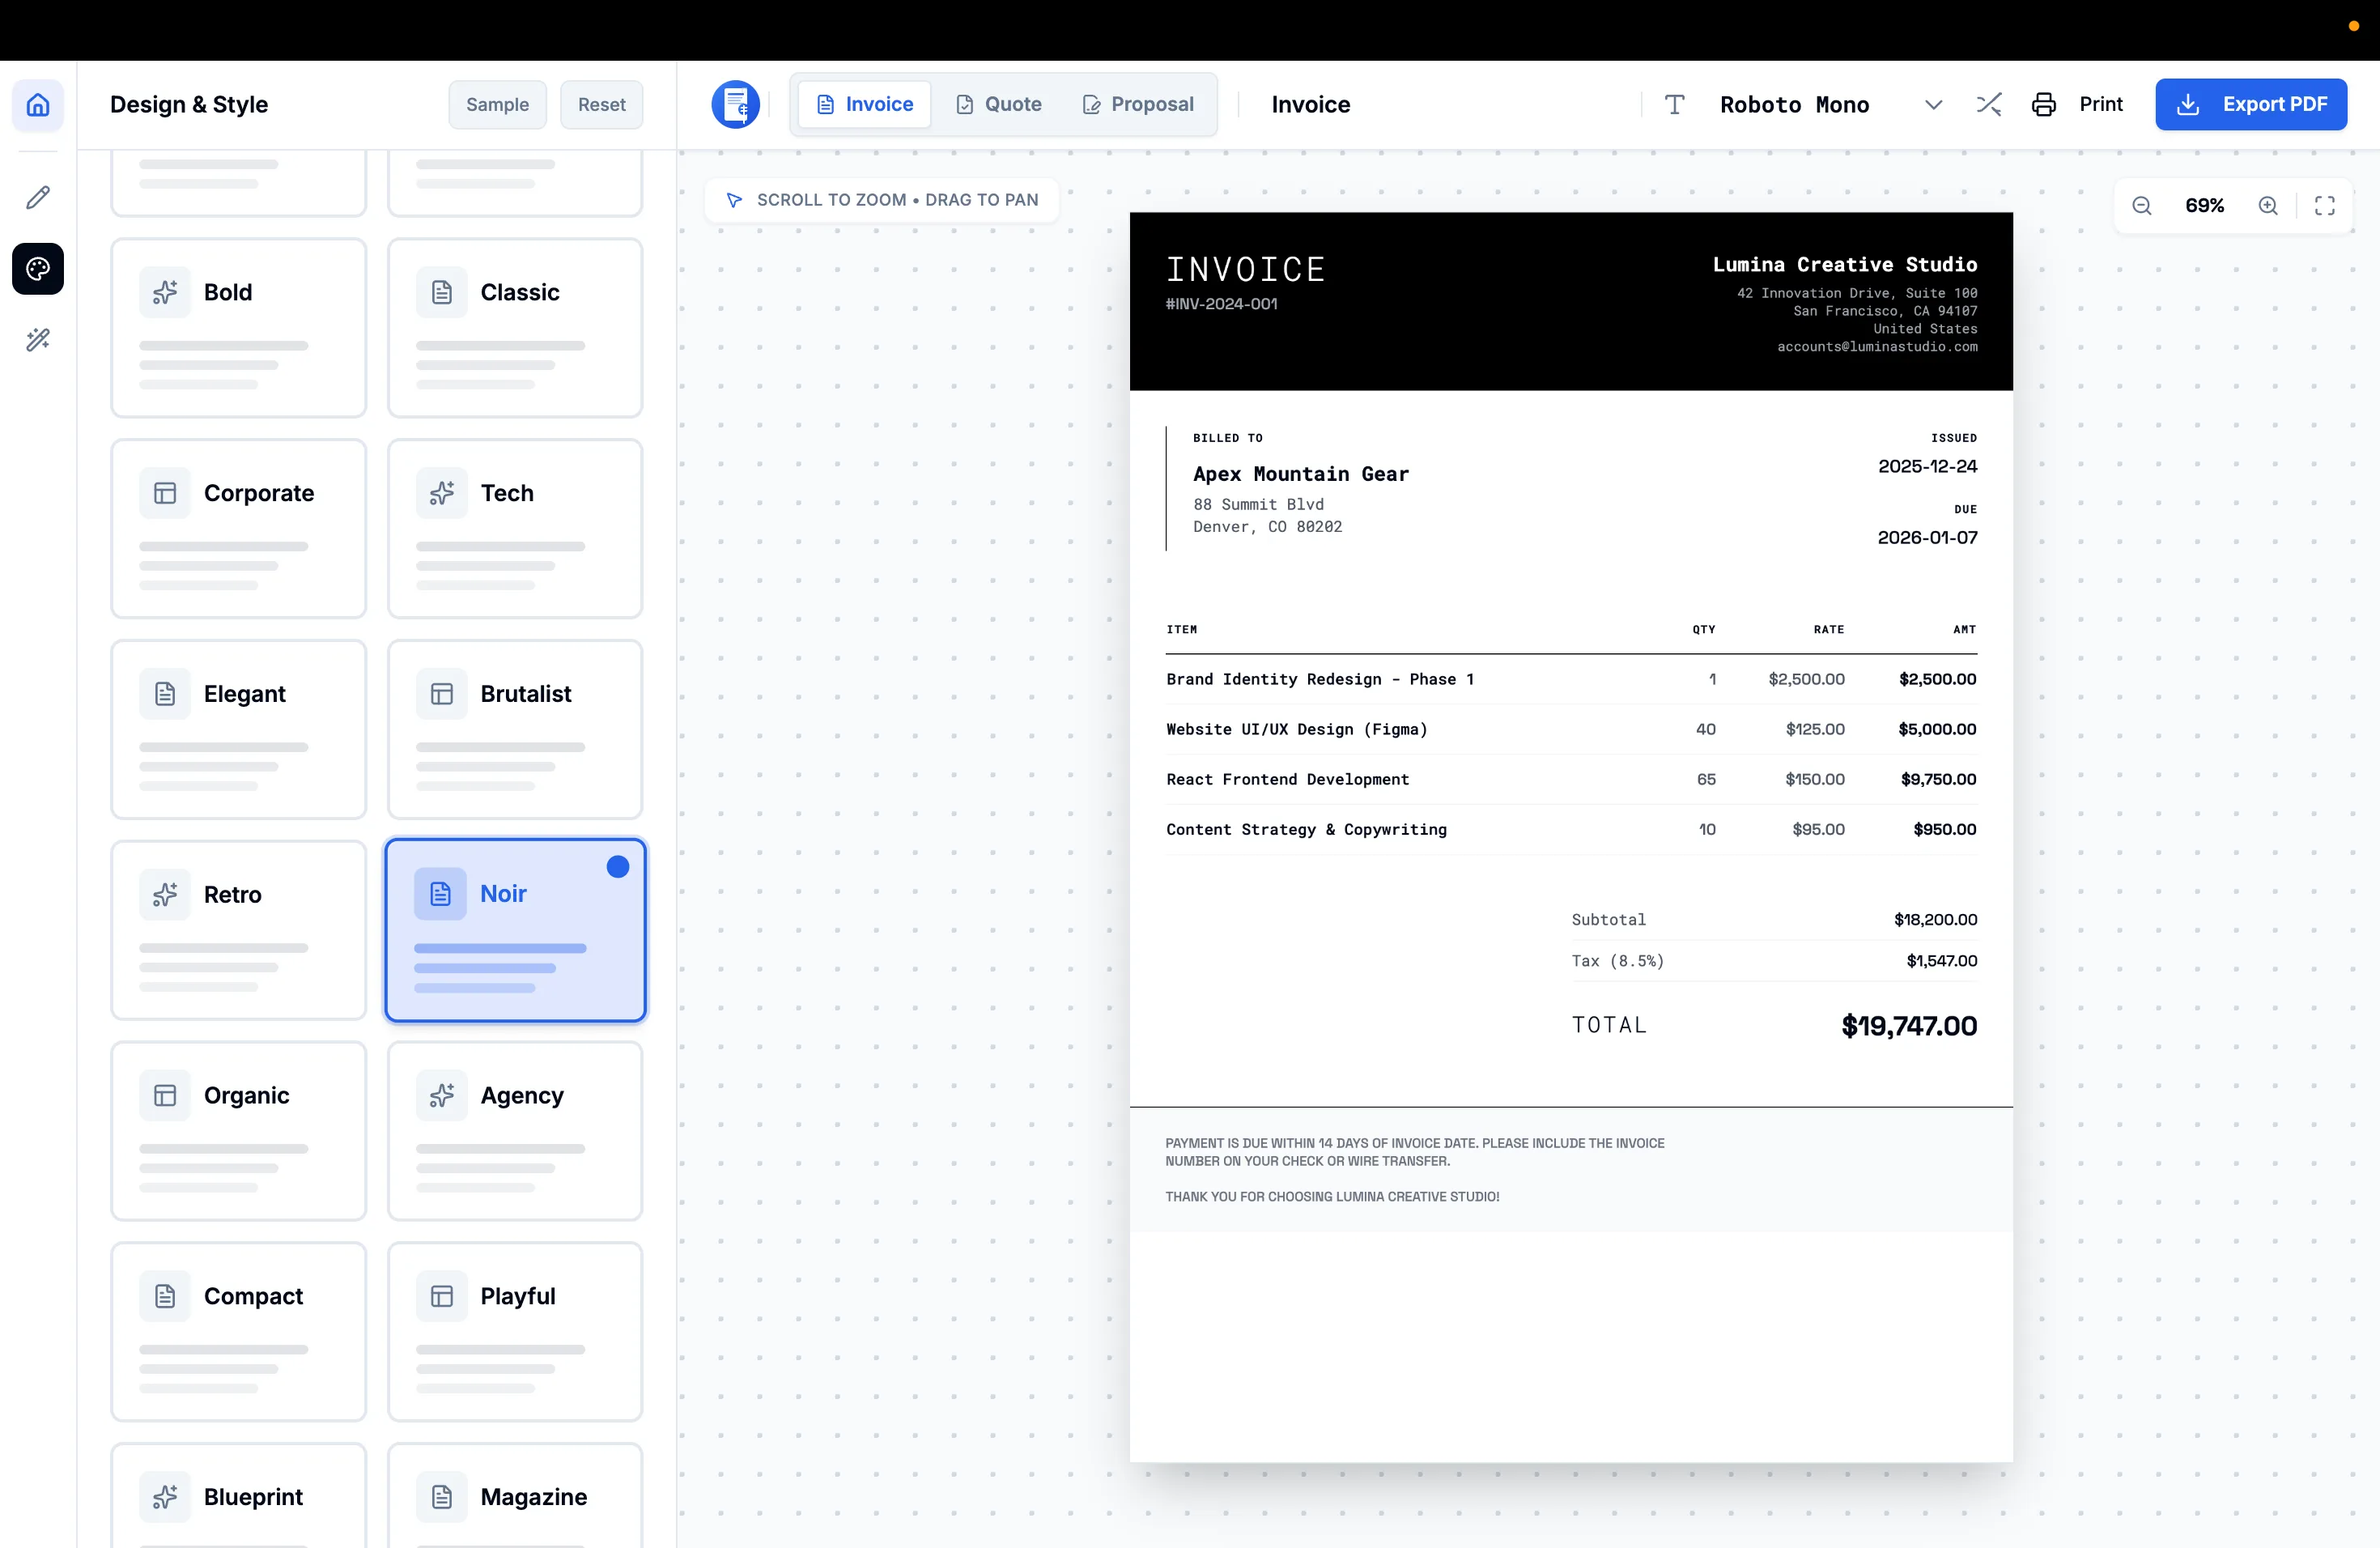Open the pencil Edit icon in sidebar
This screenshot has height=1548, width=2380.
point(38,197)
